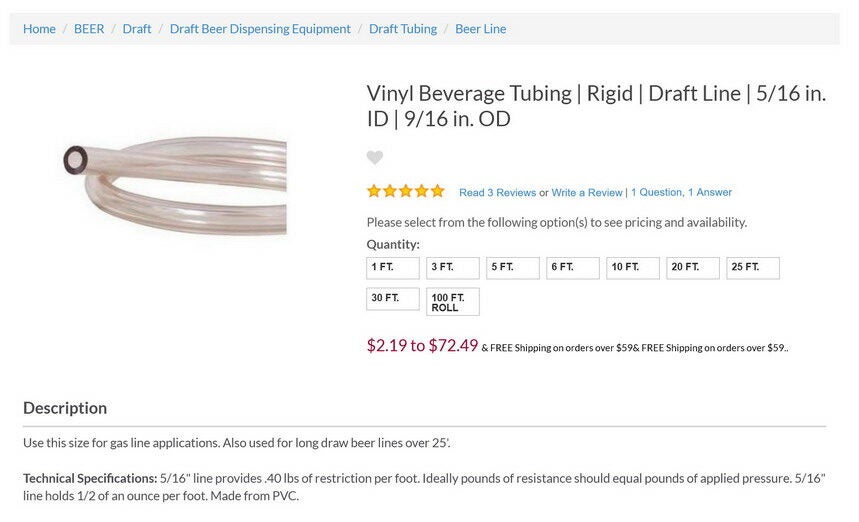This screenshot has width=859, height=522.
Task: Pick the 25 FT. quantity option
Action: [x=753, y=268]
